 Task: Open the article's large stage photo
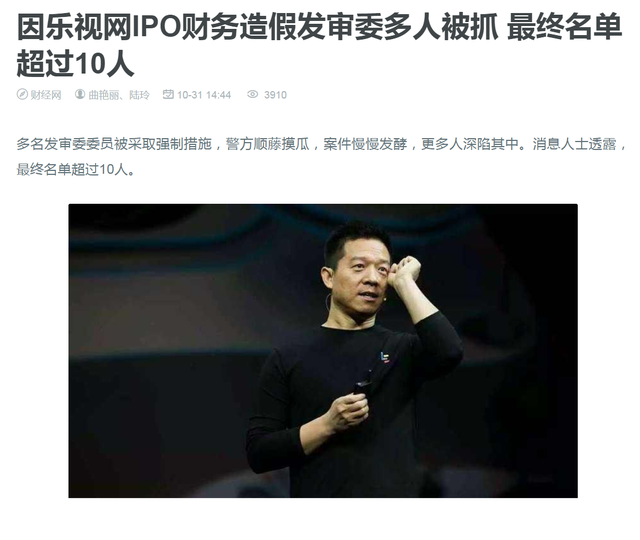pos(323,351)
